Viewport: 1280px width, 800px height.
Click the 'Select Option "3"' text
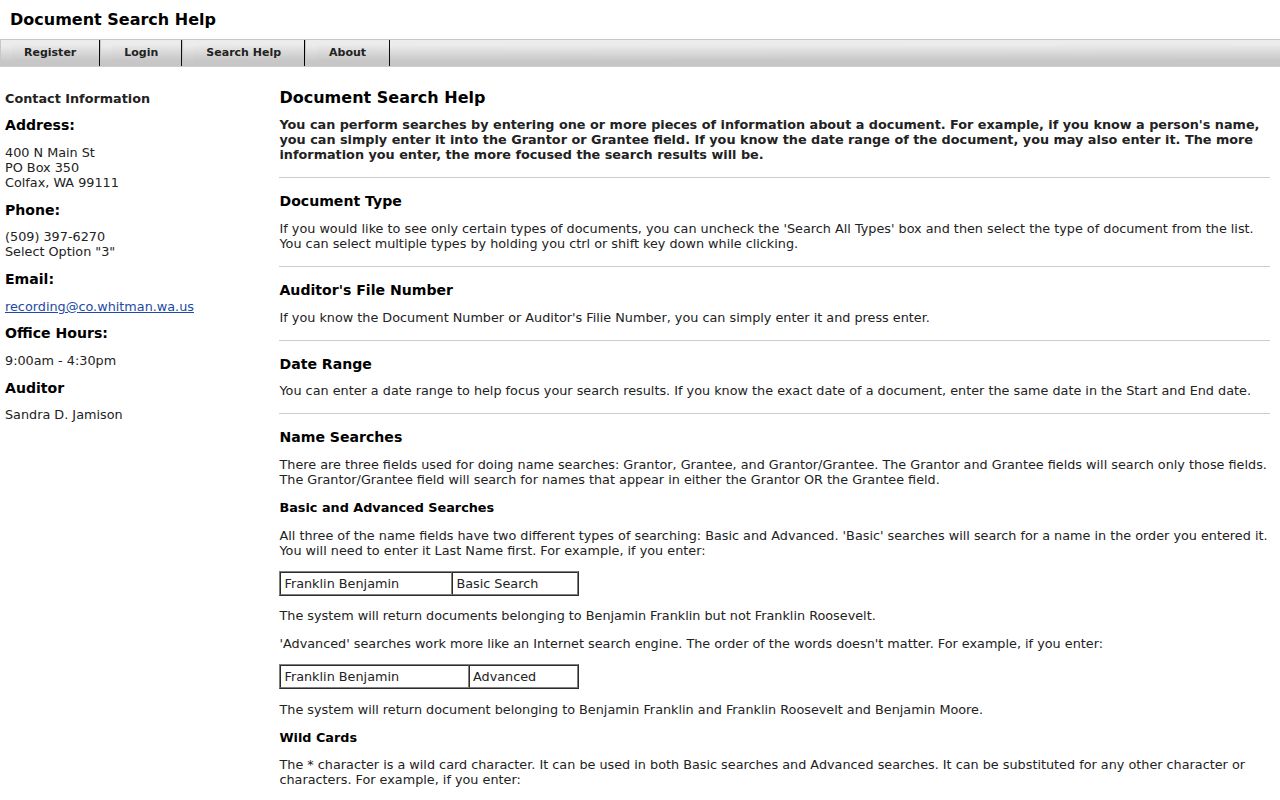coord(60,252)
